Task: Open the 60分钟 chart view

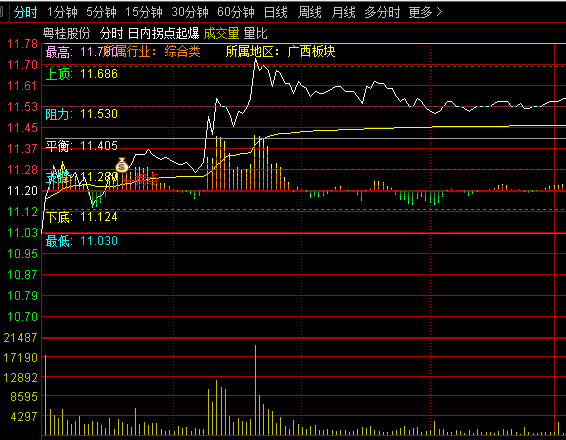Action: click(236, 12)
